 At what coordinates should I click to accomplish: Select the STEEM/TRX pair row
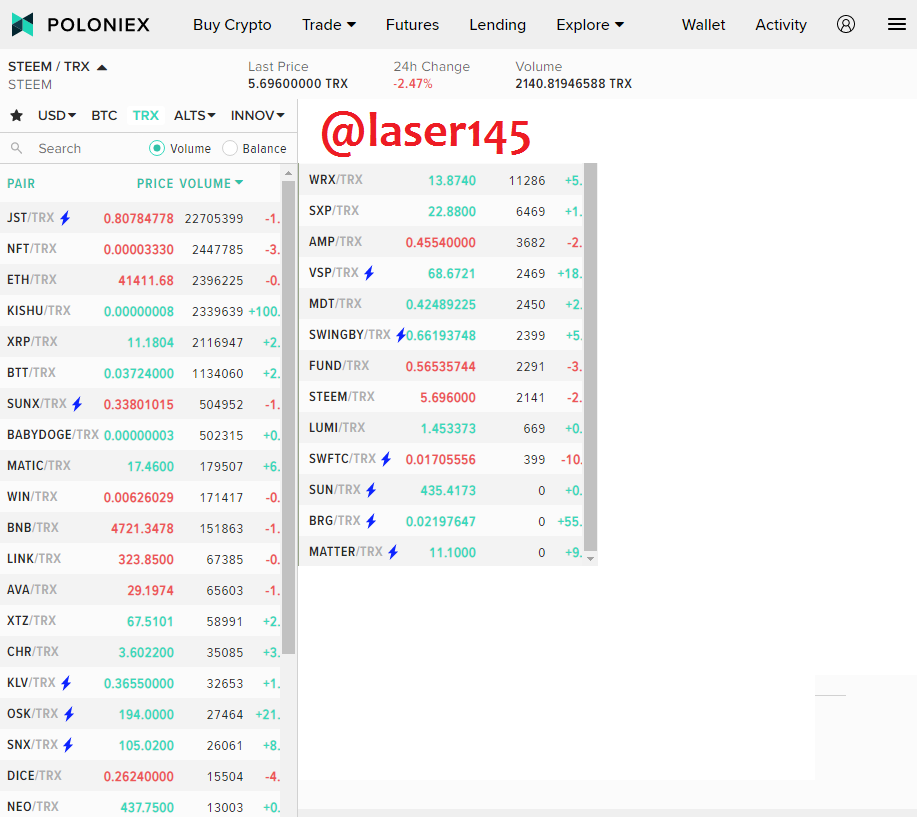point(442,397)
